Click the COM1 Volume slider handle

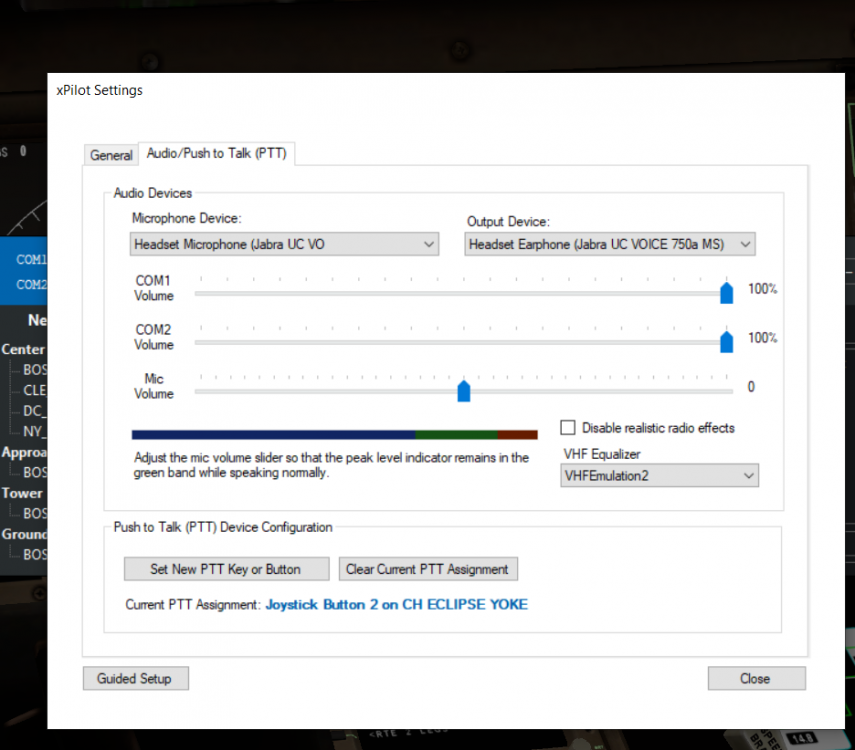tap(727, 292)
